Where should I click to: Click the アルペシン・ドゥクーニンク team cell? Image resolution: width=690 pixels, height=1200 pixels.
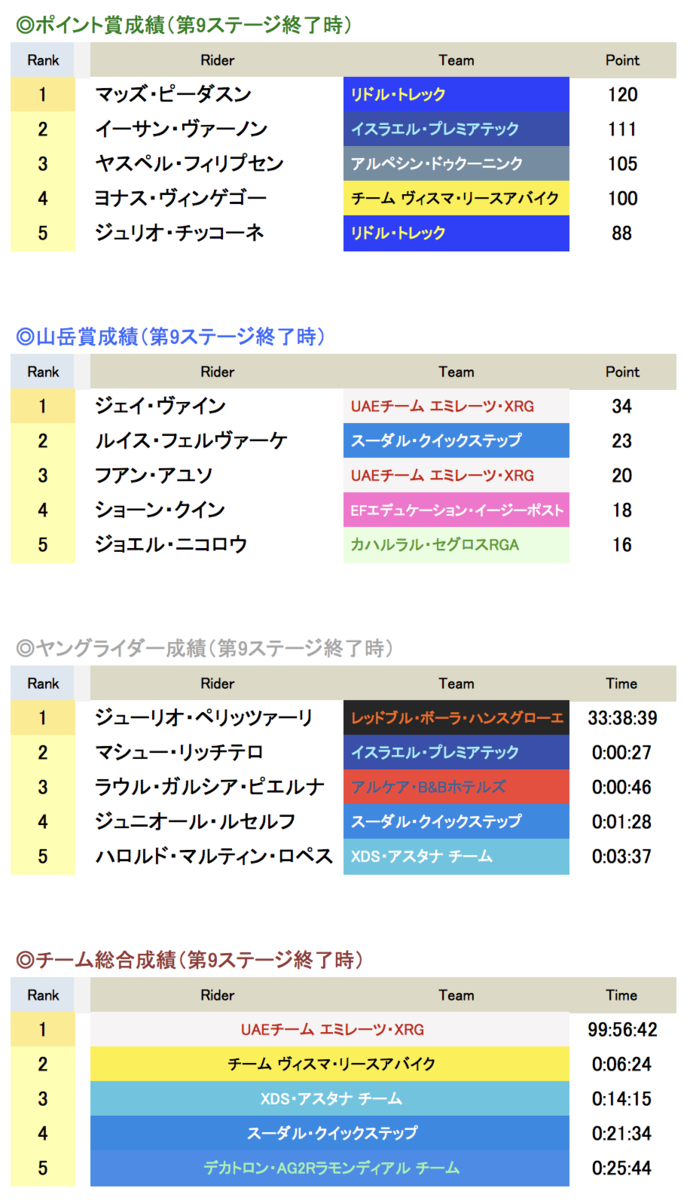coord(456,164)
